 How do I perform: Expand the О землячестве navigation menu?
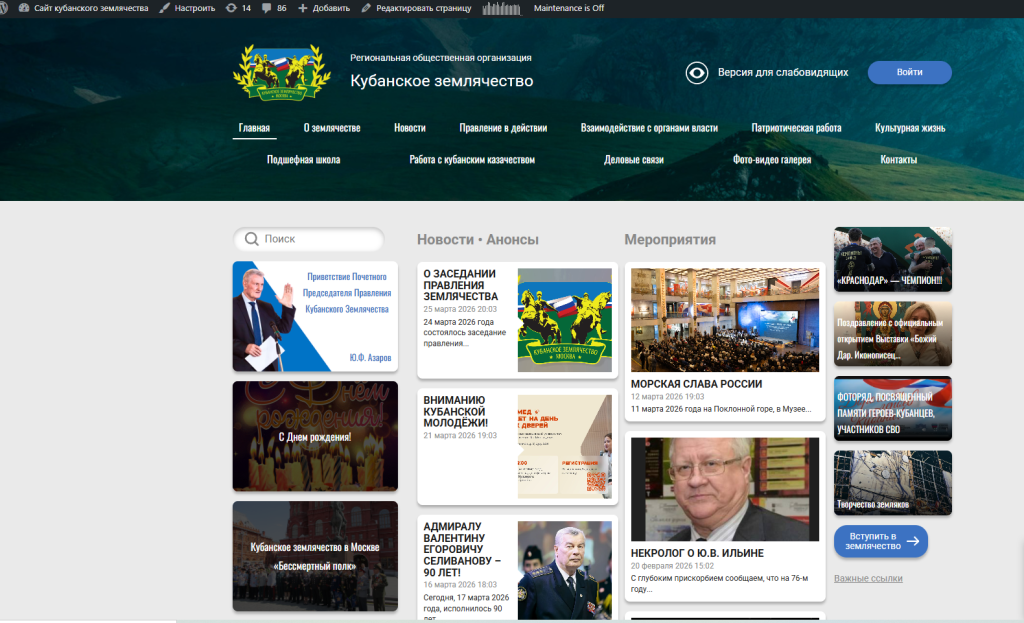click(332, 128)
